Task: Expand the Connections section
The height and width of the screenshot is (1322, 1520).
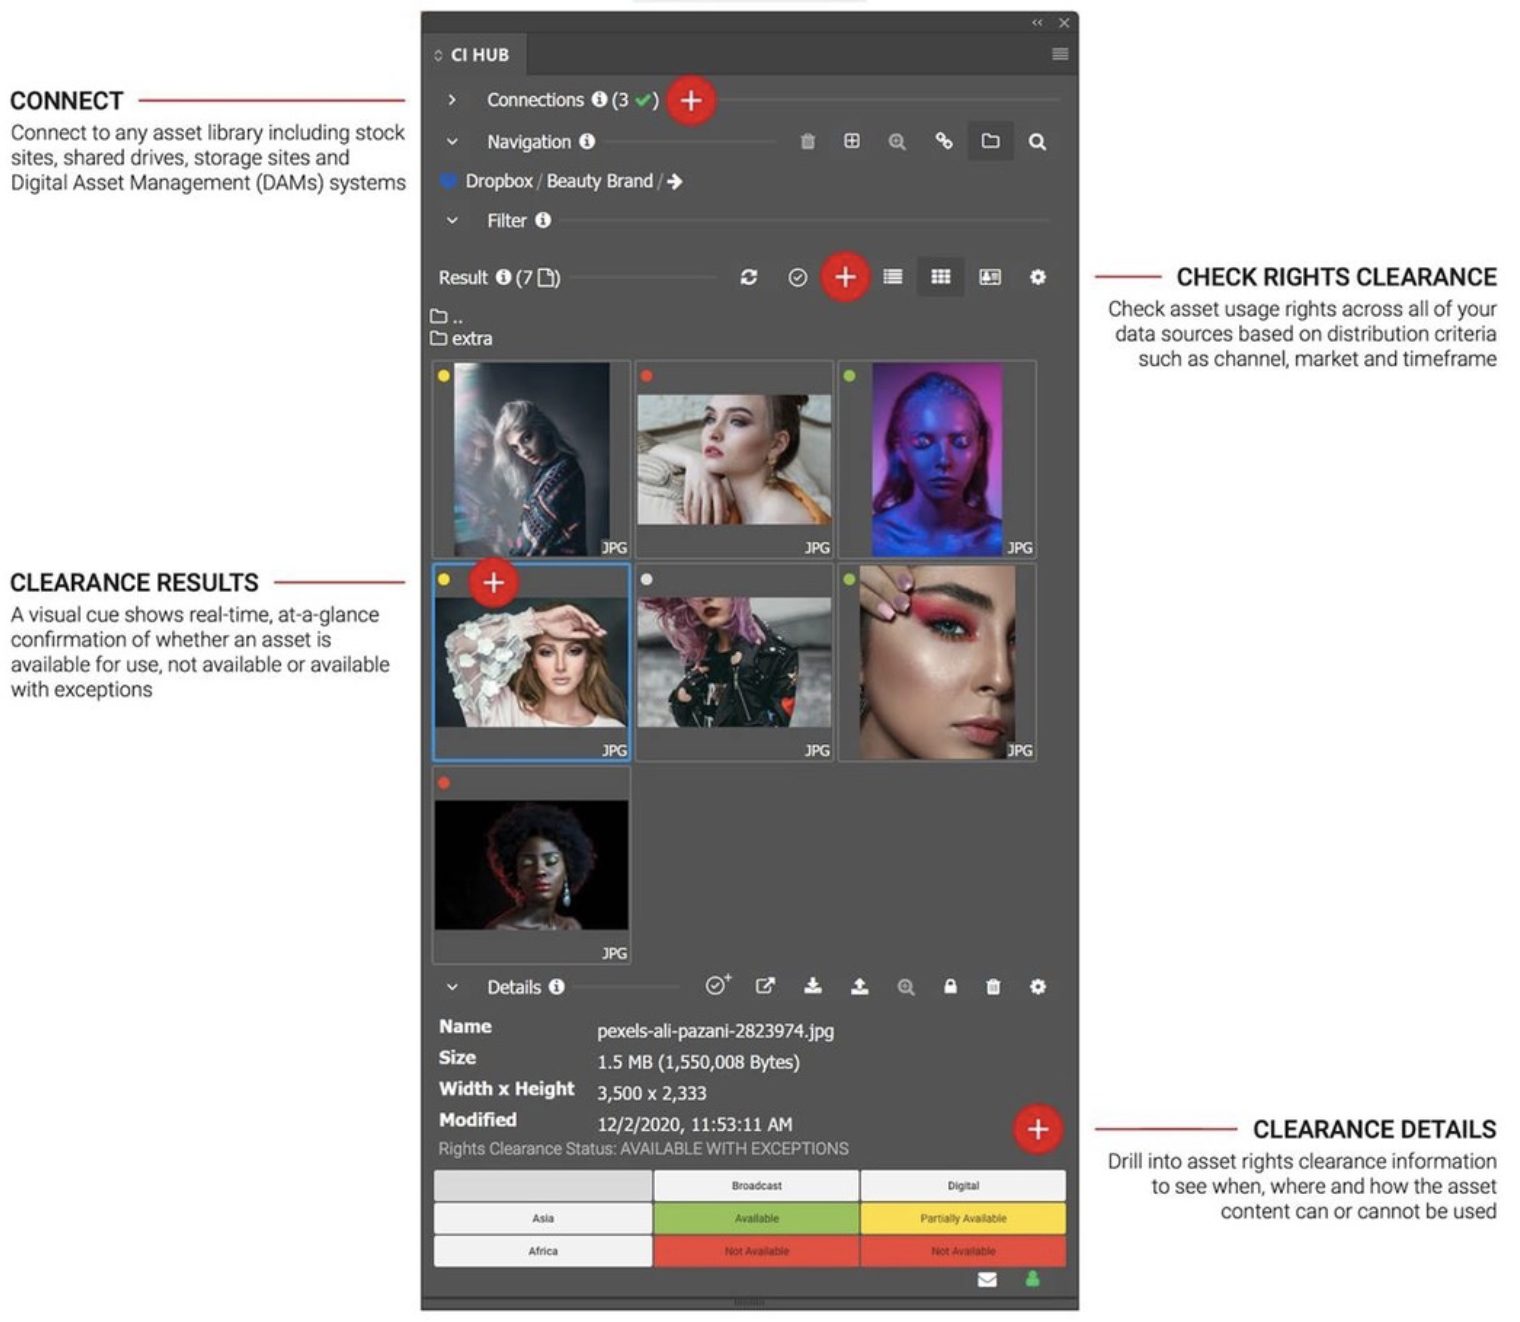Action: click(452, 99)
